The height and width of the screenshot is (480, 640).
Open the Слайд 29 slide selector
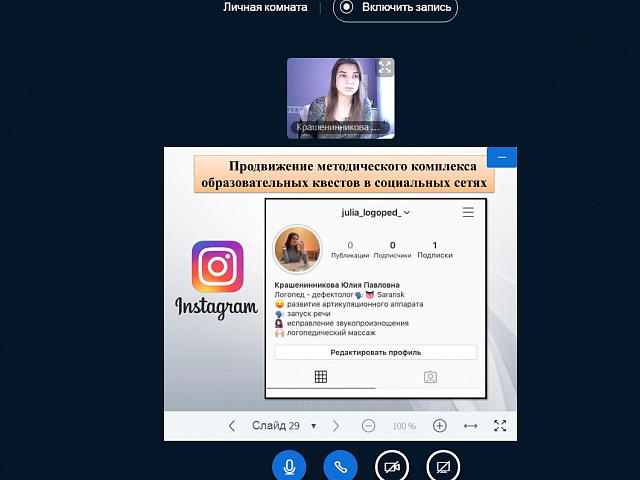pyautogui.click(x=284, y=426)
